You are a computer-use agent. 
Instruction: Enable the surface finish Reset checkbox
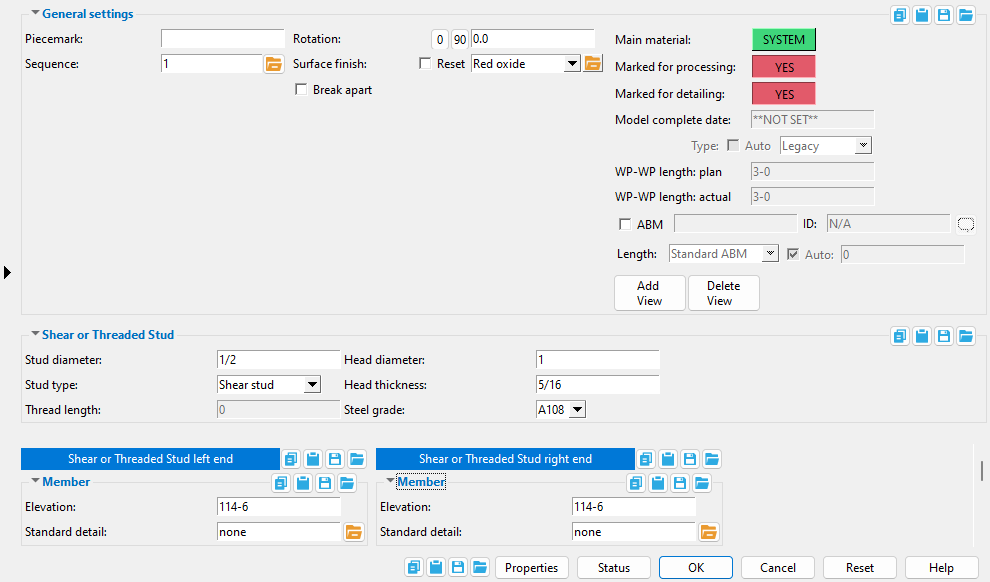pos(426,64)
